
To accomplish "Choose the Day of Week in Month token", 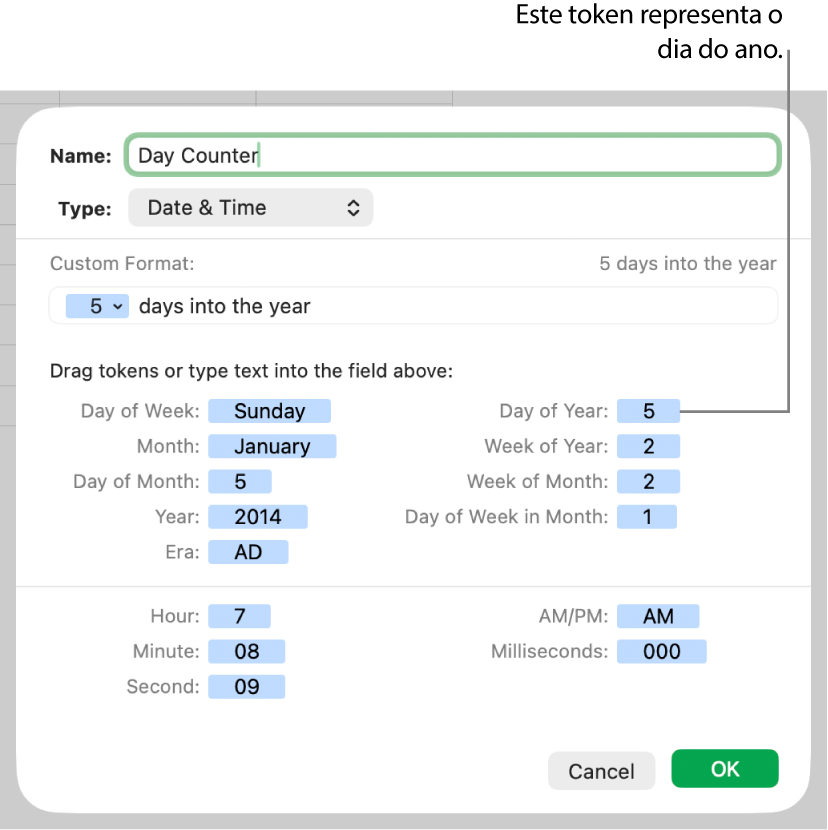I will click(647, 516).
